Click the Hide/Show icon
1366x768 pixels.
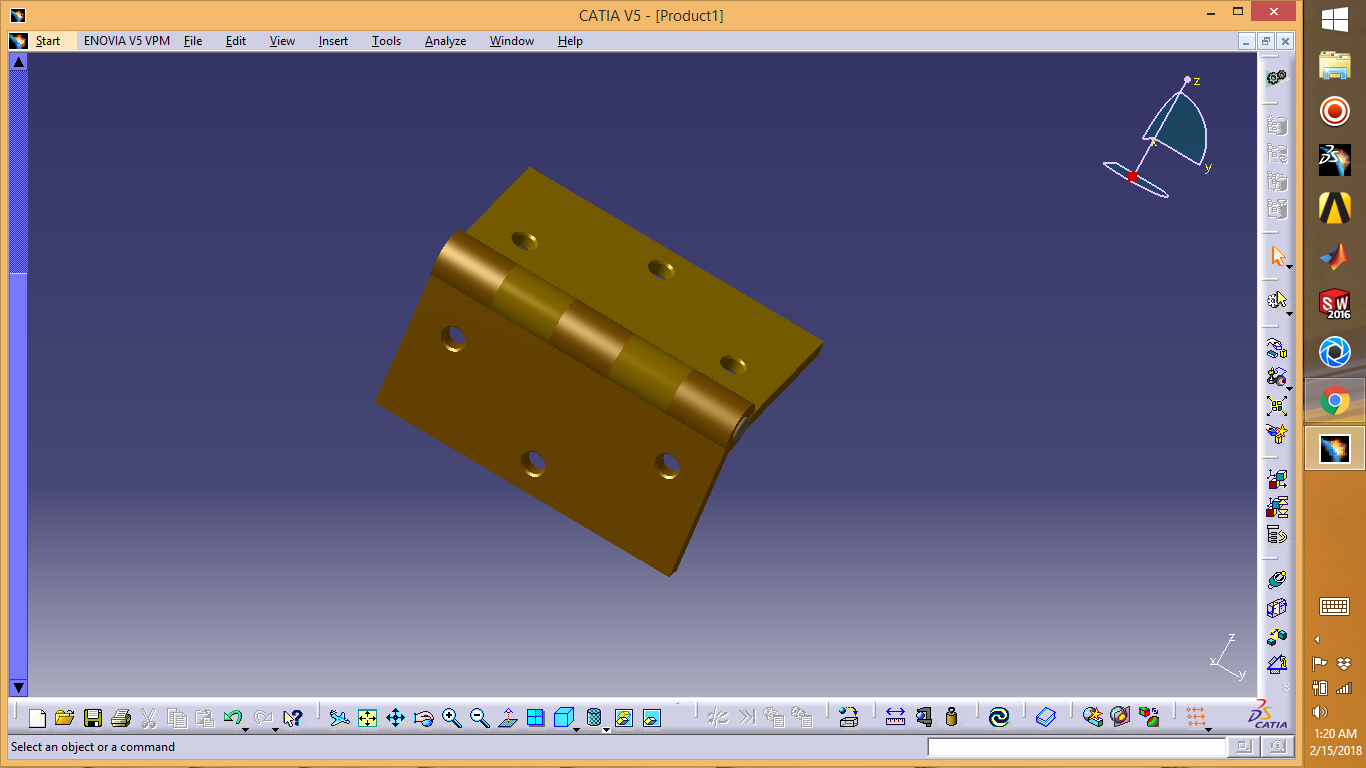tap(624, 717)
